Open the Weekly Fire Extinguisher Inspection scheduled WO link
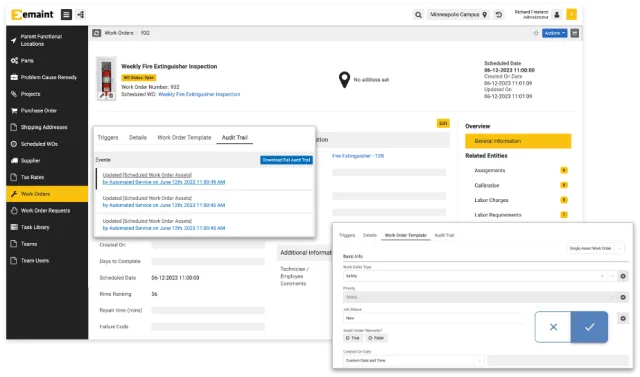Image resolution: width=640 pixels, height=377 pixels. click(199, 94)
